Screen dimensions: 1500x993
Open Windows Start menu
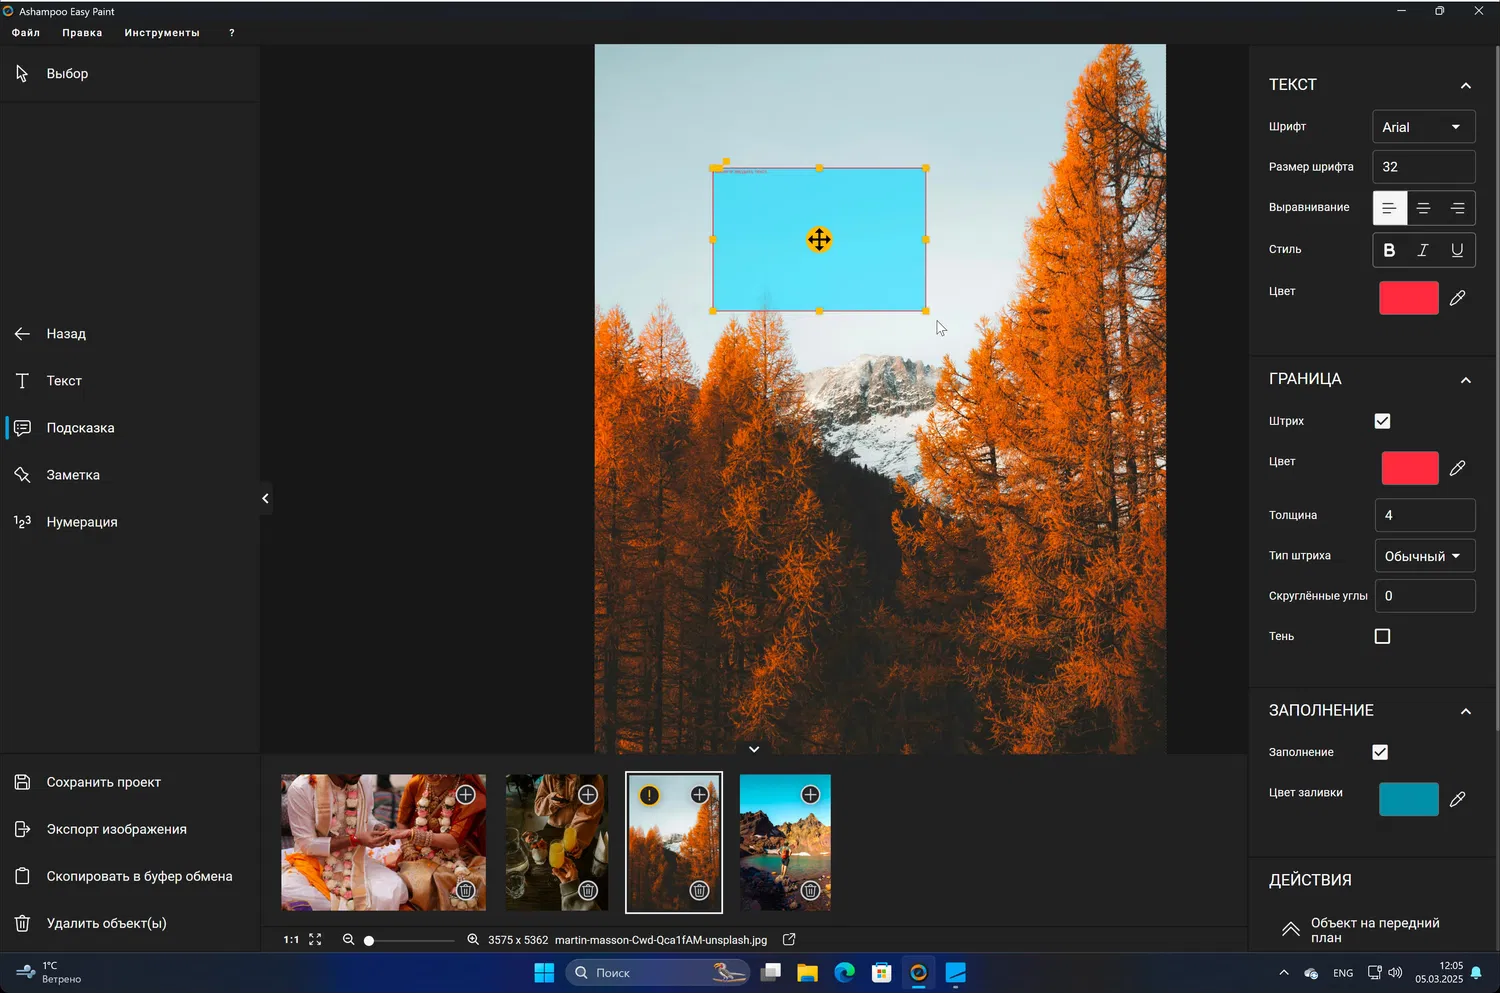pyautogui.click(x=544, y=973)
